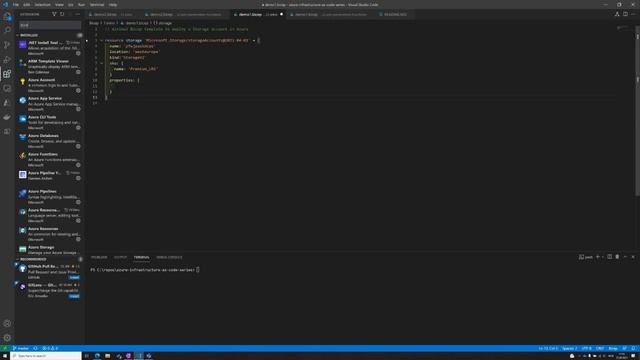The image size is (640, 360).
Task: Split the editor to the right
Action: [625, 14]
